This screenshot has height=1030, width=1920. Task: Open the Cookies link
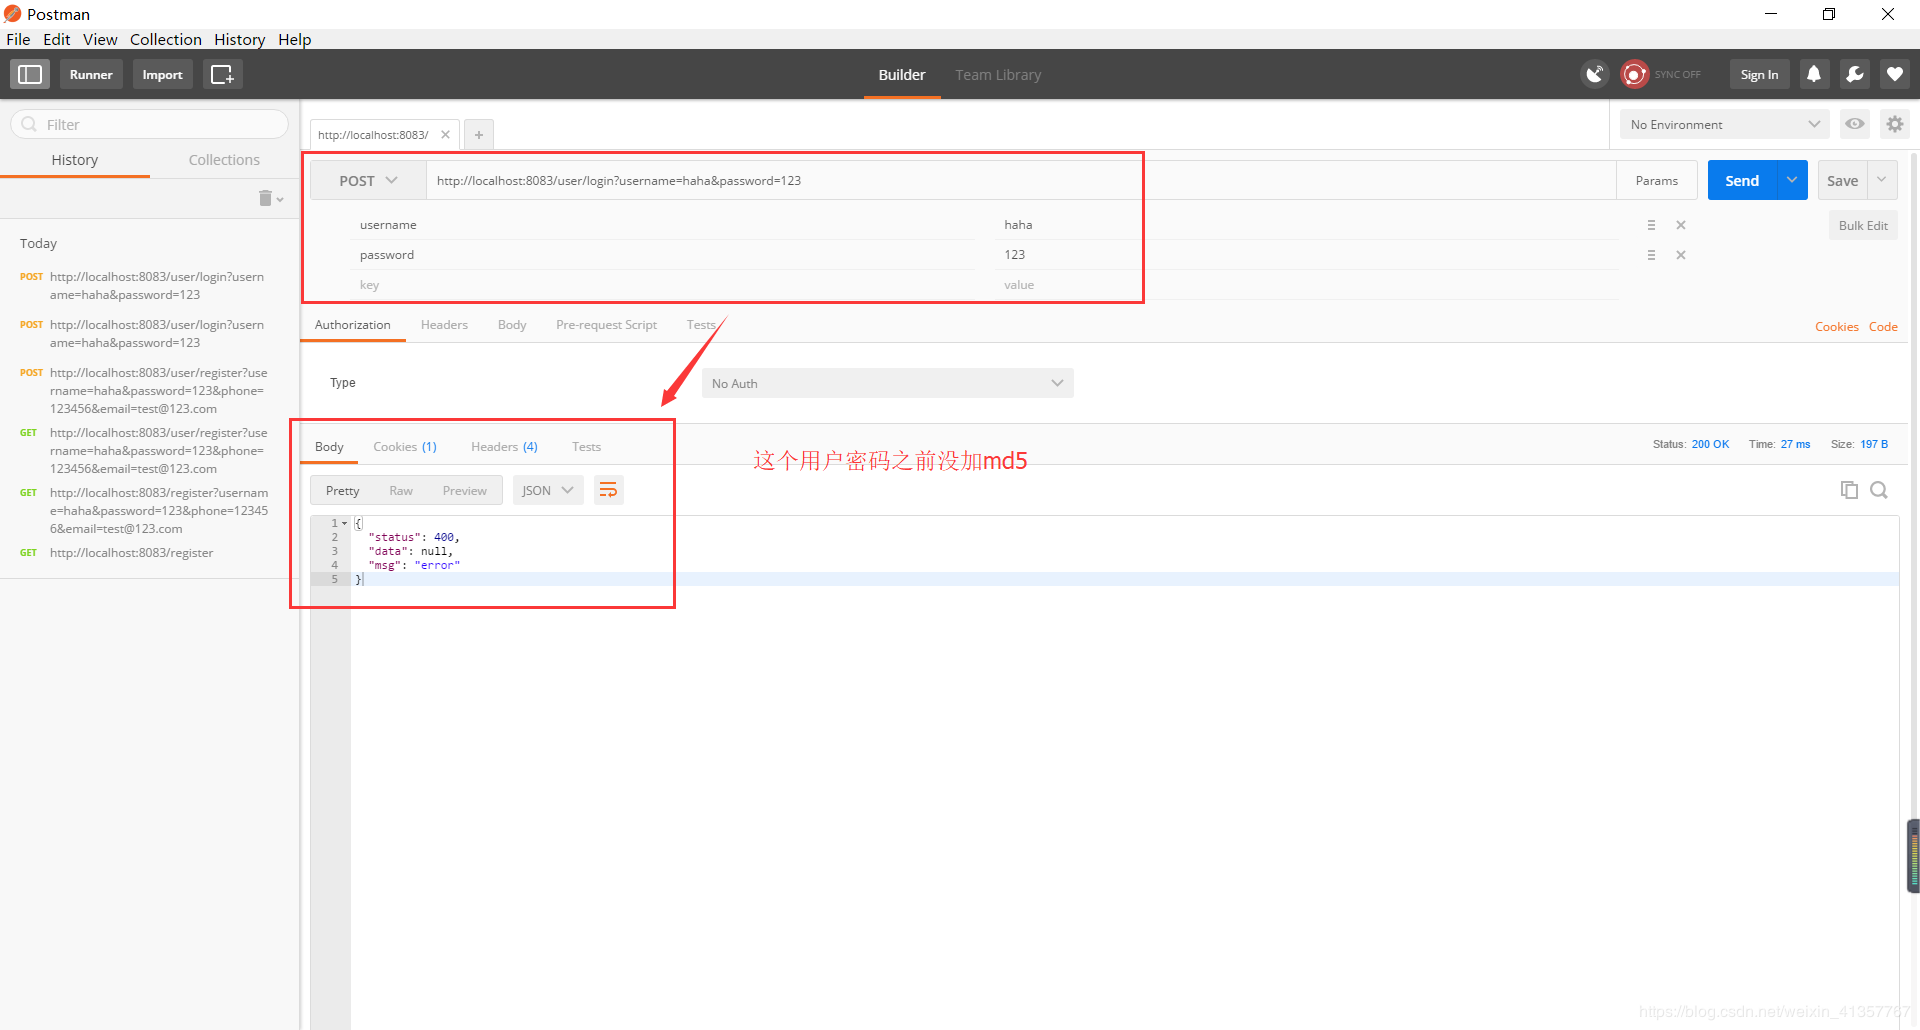tap(1836, 327)
